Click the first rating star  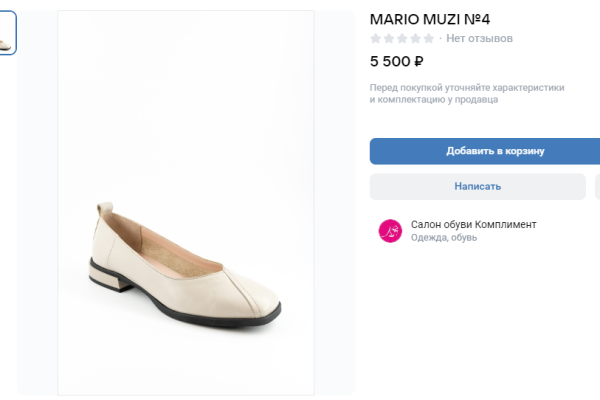[x=376, y=39]
